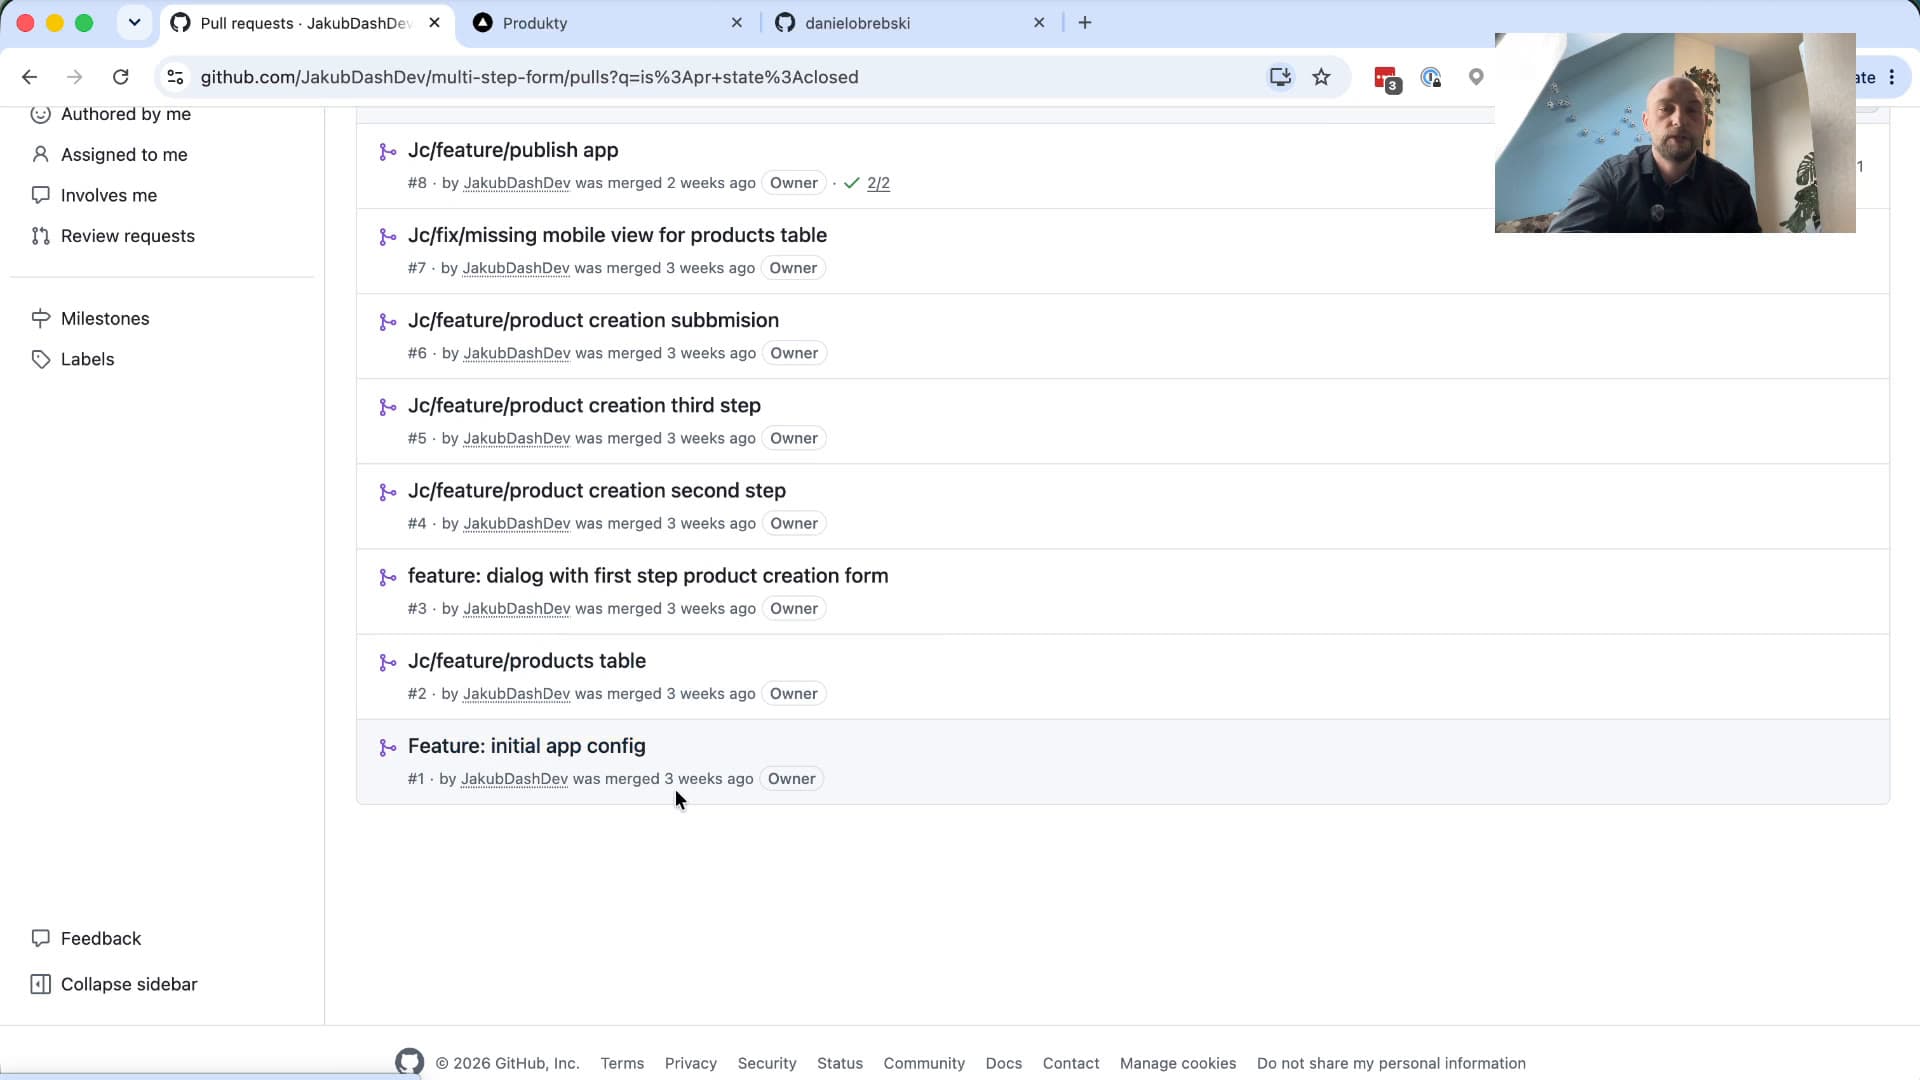Click the Owner badge on PR #5
1920x1080 pixels.
794,438
